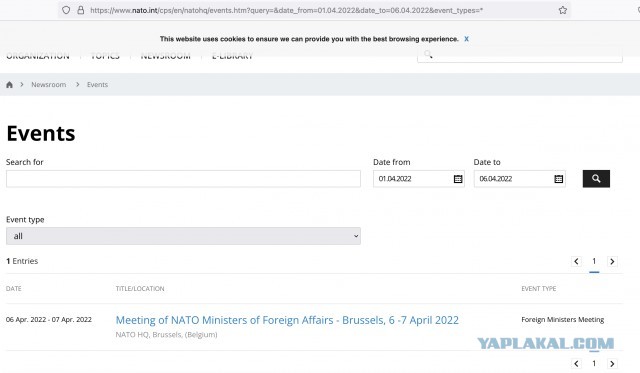Go to next page in top pagination
The width and height of the screenshot is (640, 373).
612,261
